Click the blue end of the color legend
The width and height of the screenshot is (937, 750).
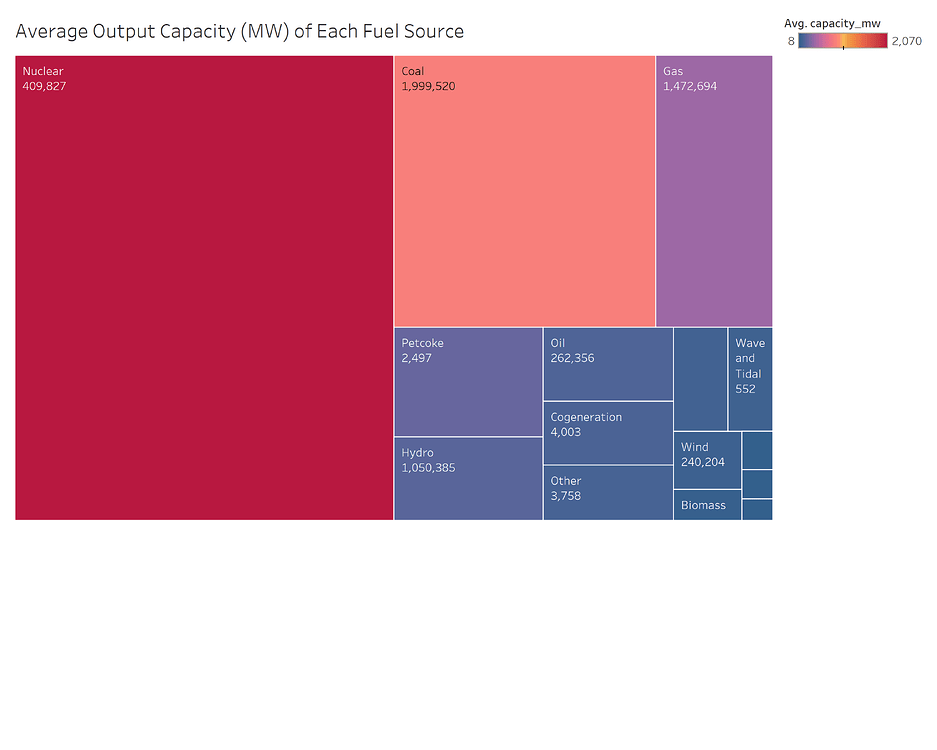tap(805, 41)
